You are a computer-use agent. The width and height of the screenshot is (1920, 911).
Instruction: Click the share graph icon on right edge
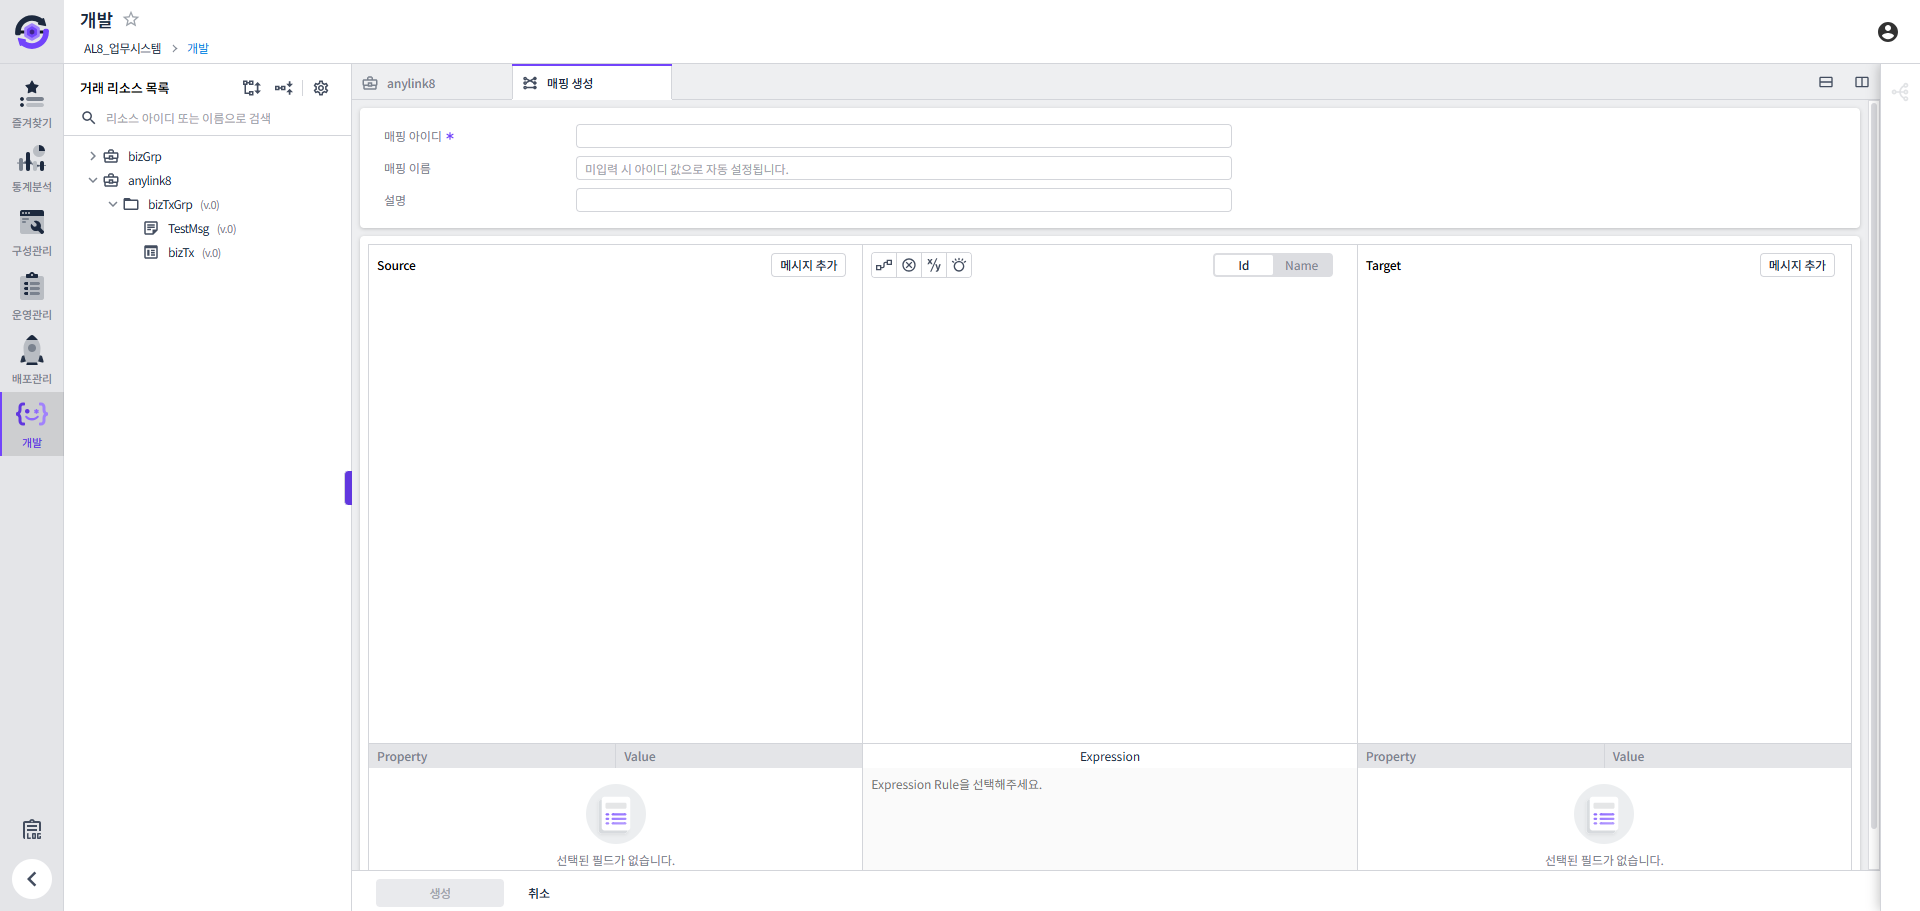(1900, 92)
